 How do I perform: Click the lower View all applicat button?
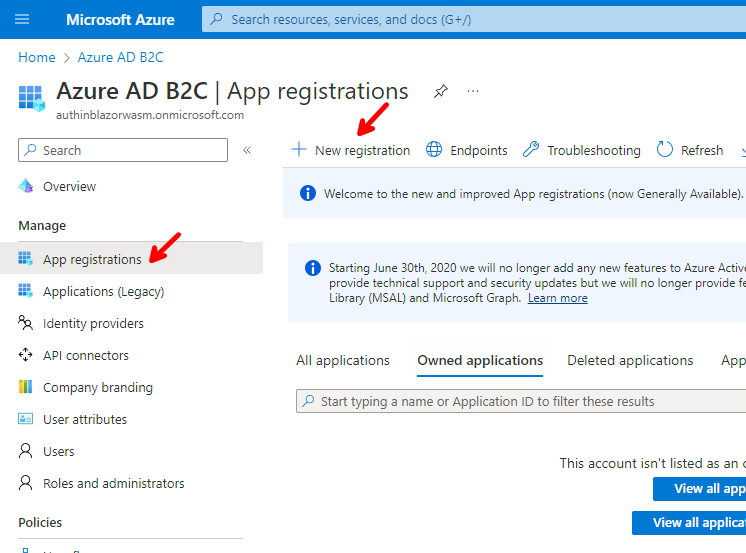coord(689,523)
